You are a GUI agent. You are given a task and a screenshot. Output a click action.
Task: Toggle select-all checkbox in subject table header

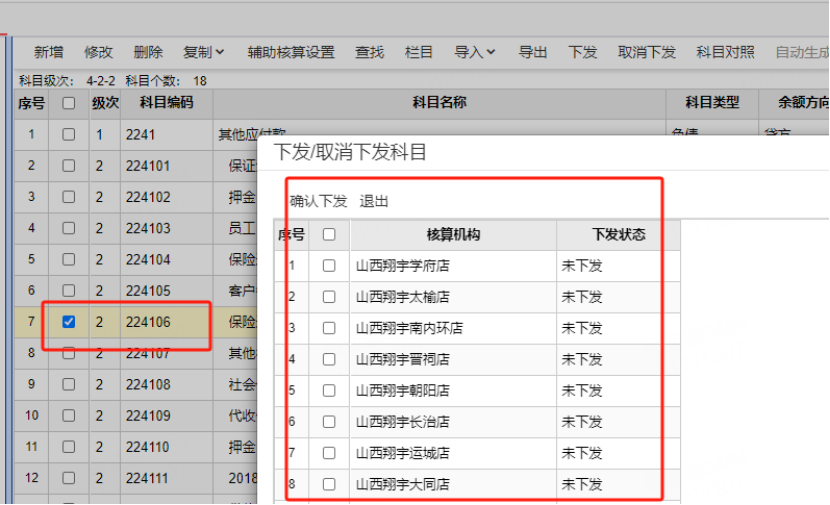pos(68,103)
